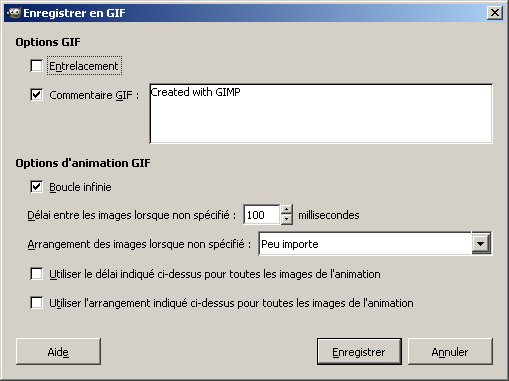The image size is (509, 381).
Task: Enable the Entrelacement checkbox
Action: point(36,66)
